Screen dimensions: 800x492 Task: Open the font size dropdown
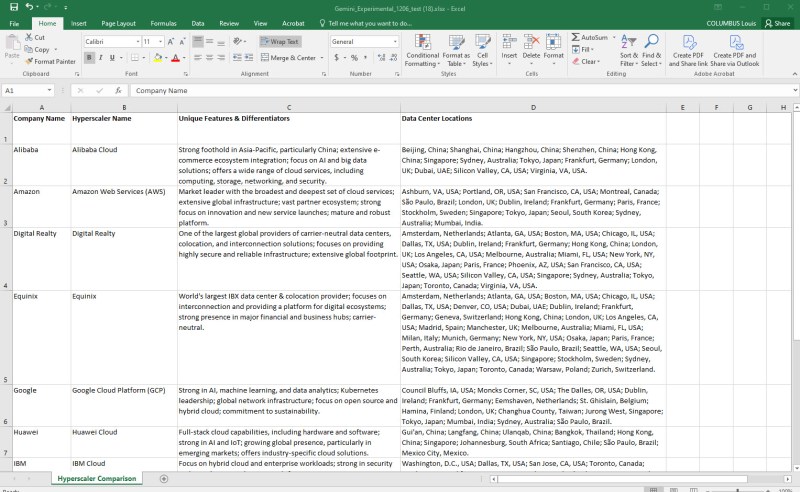tap(161, 41)
